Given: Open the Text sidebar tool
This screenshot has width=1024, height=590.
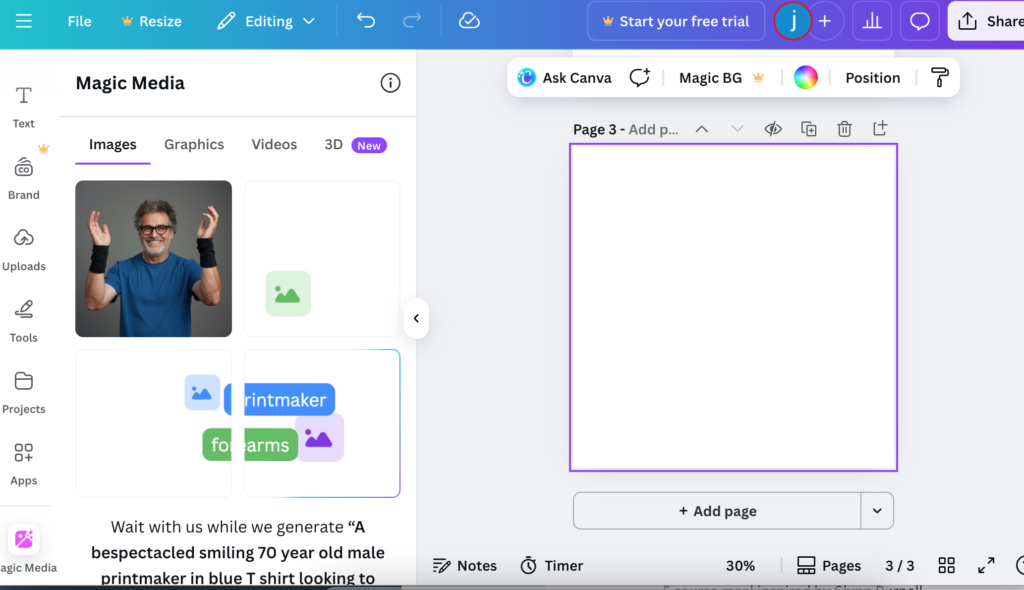Looking at the screenshot, I should [x=24, y=107].
